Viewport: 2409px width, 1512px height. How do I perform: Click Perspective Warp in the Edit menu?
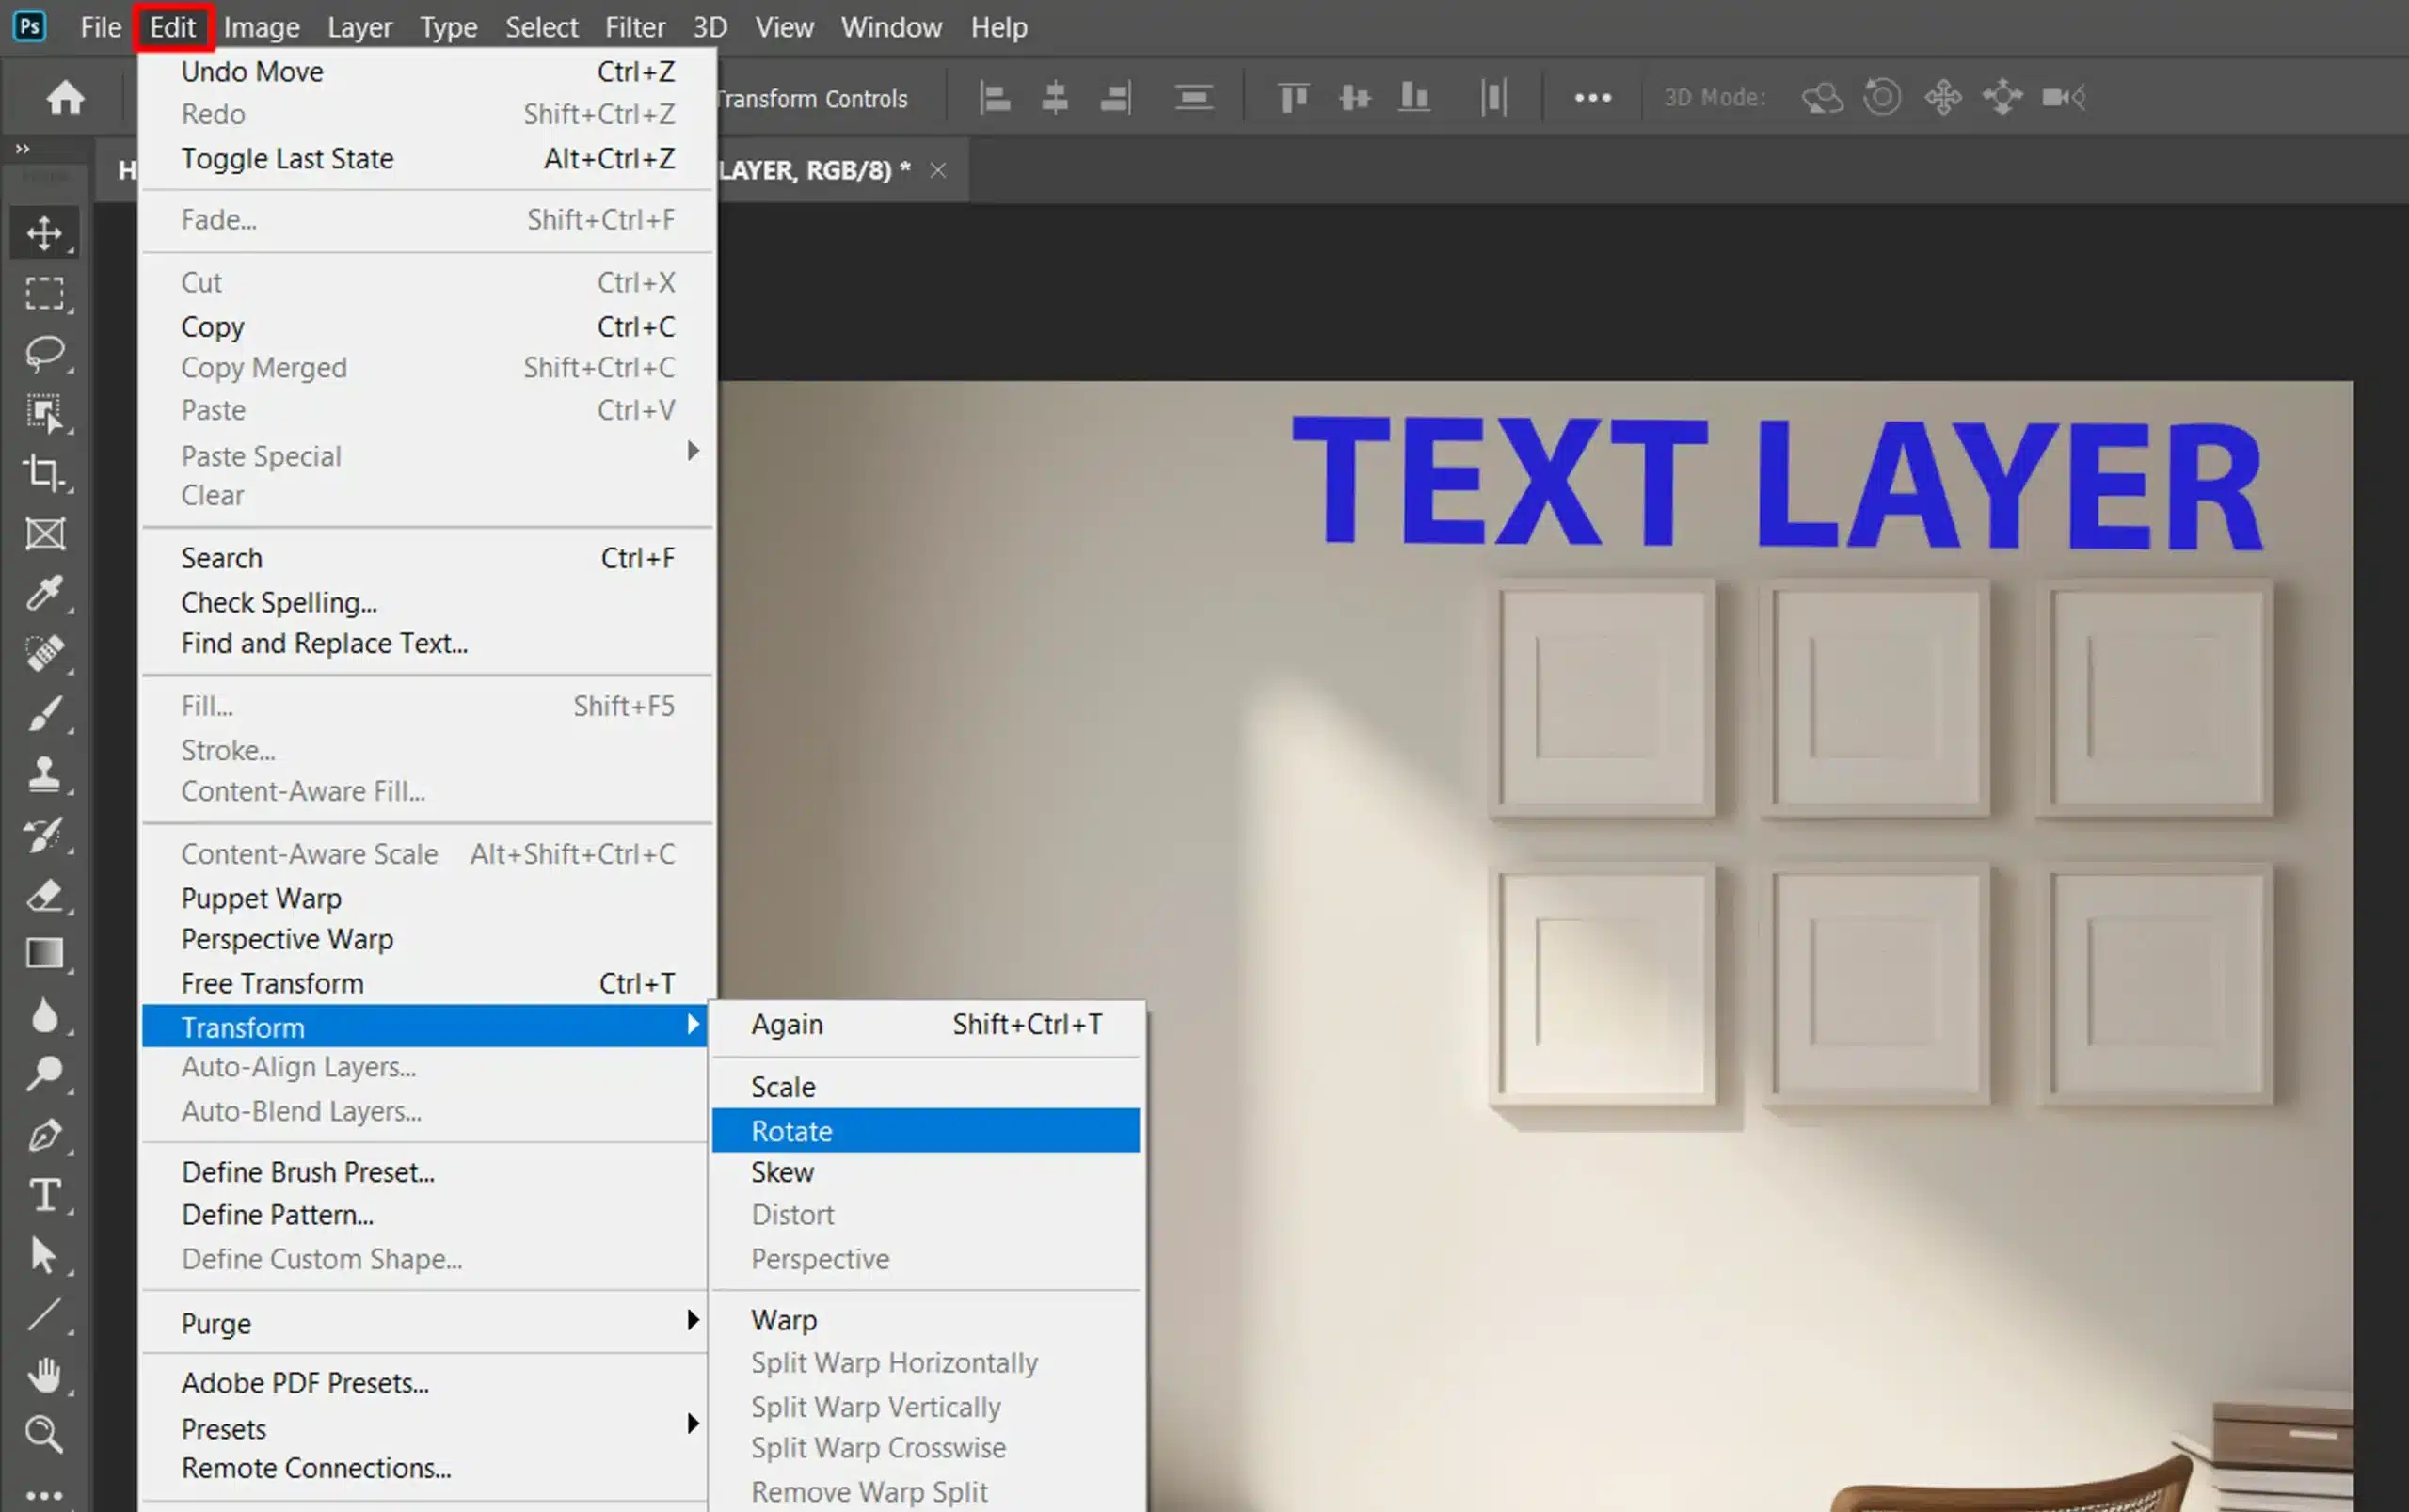point(427,939)
